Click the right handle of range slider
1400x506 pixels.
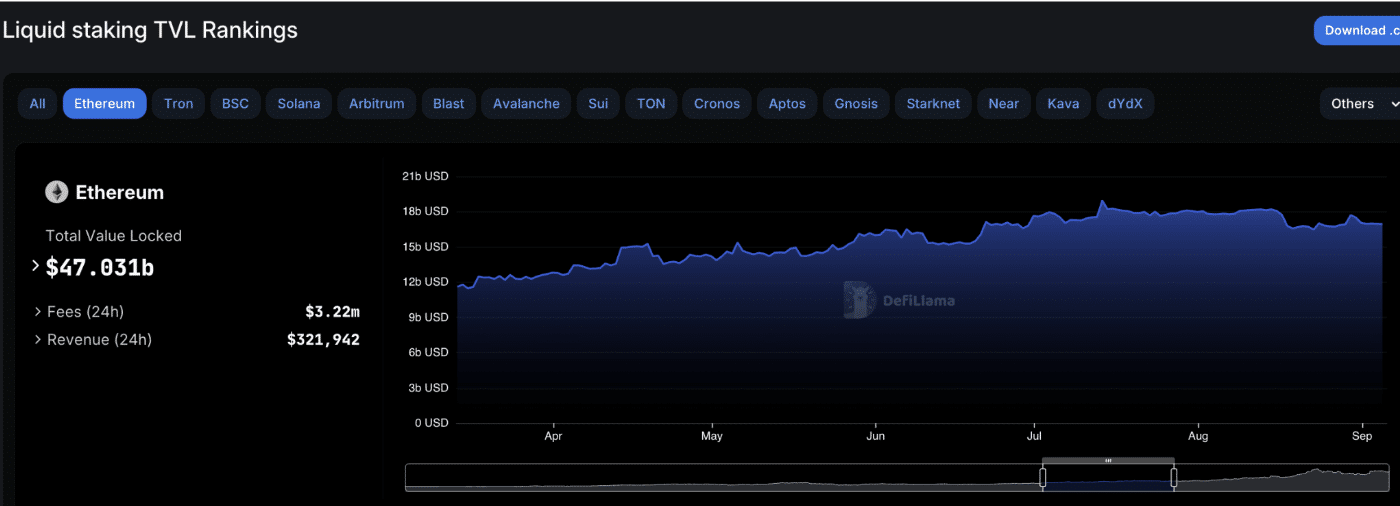coord(1173,478)
